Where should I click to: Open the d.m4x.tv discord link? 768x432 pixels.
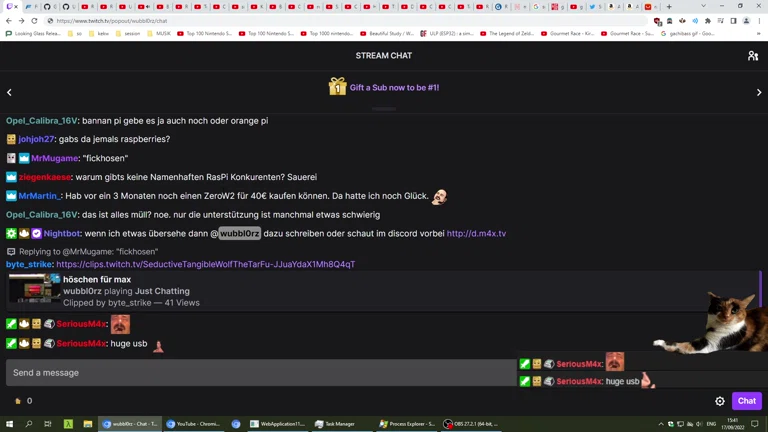tap(476, 233)
